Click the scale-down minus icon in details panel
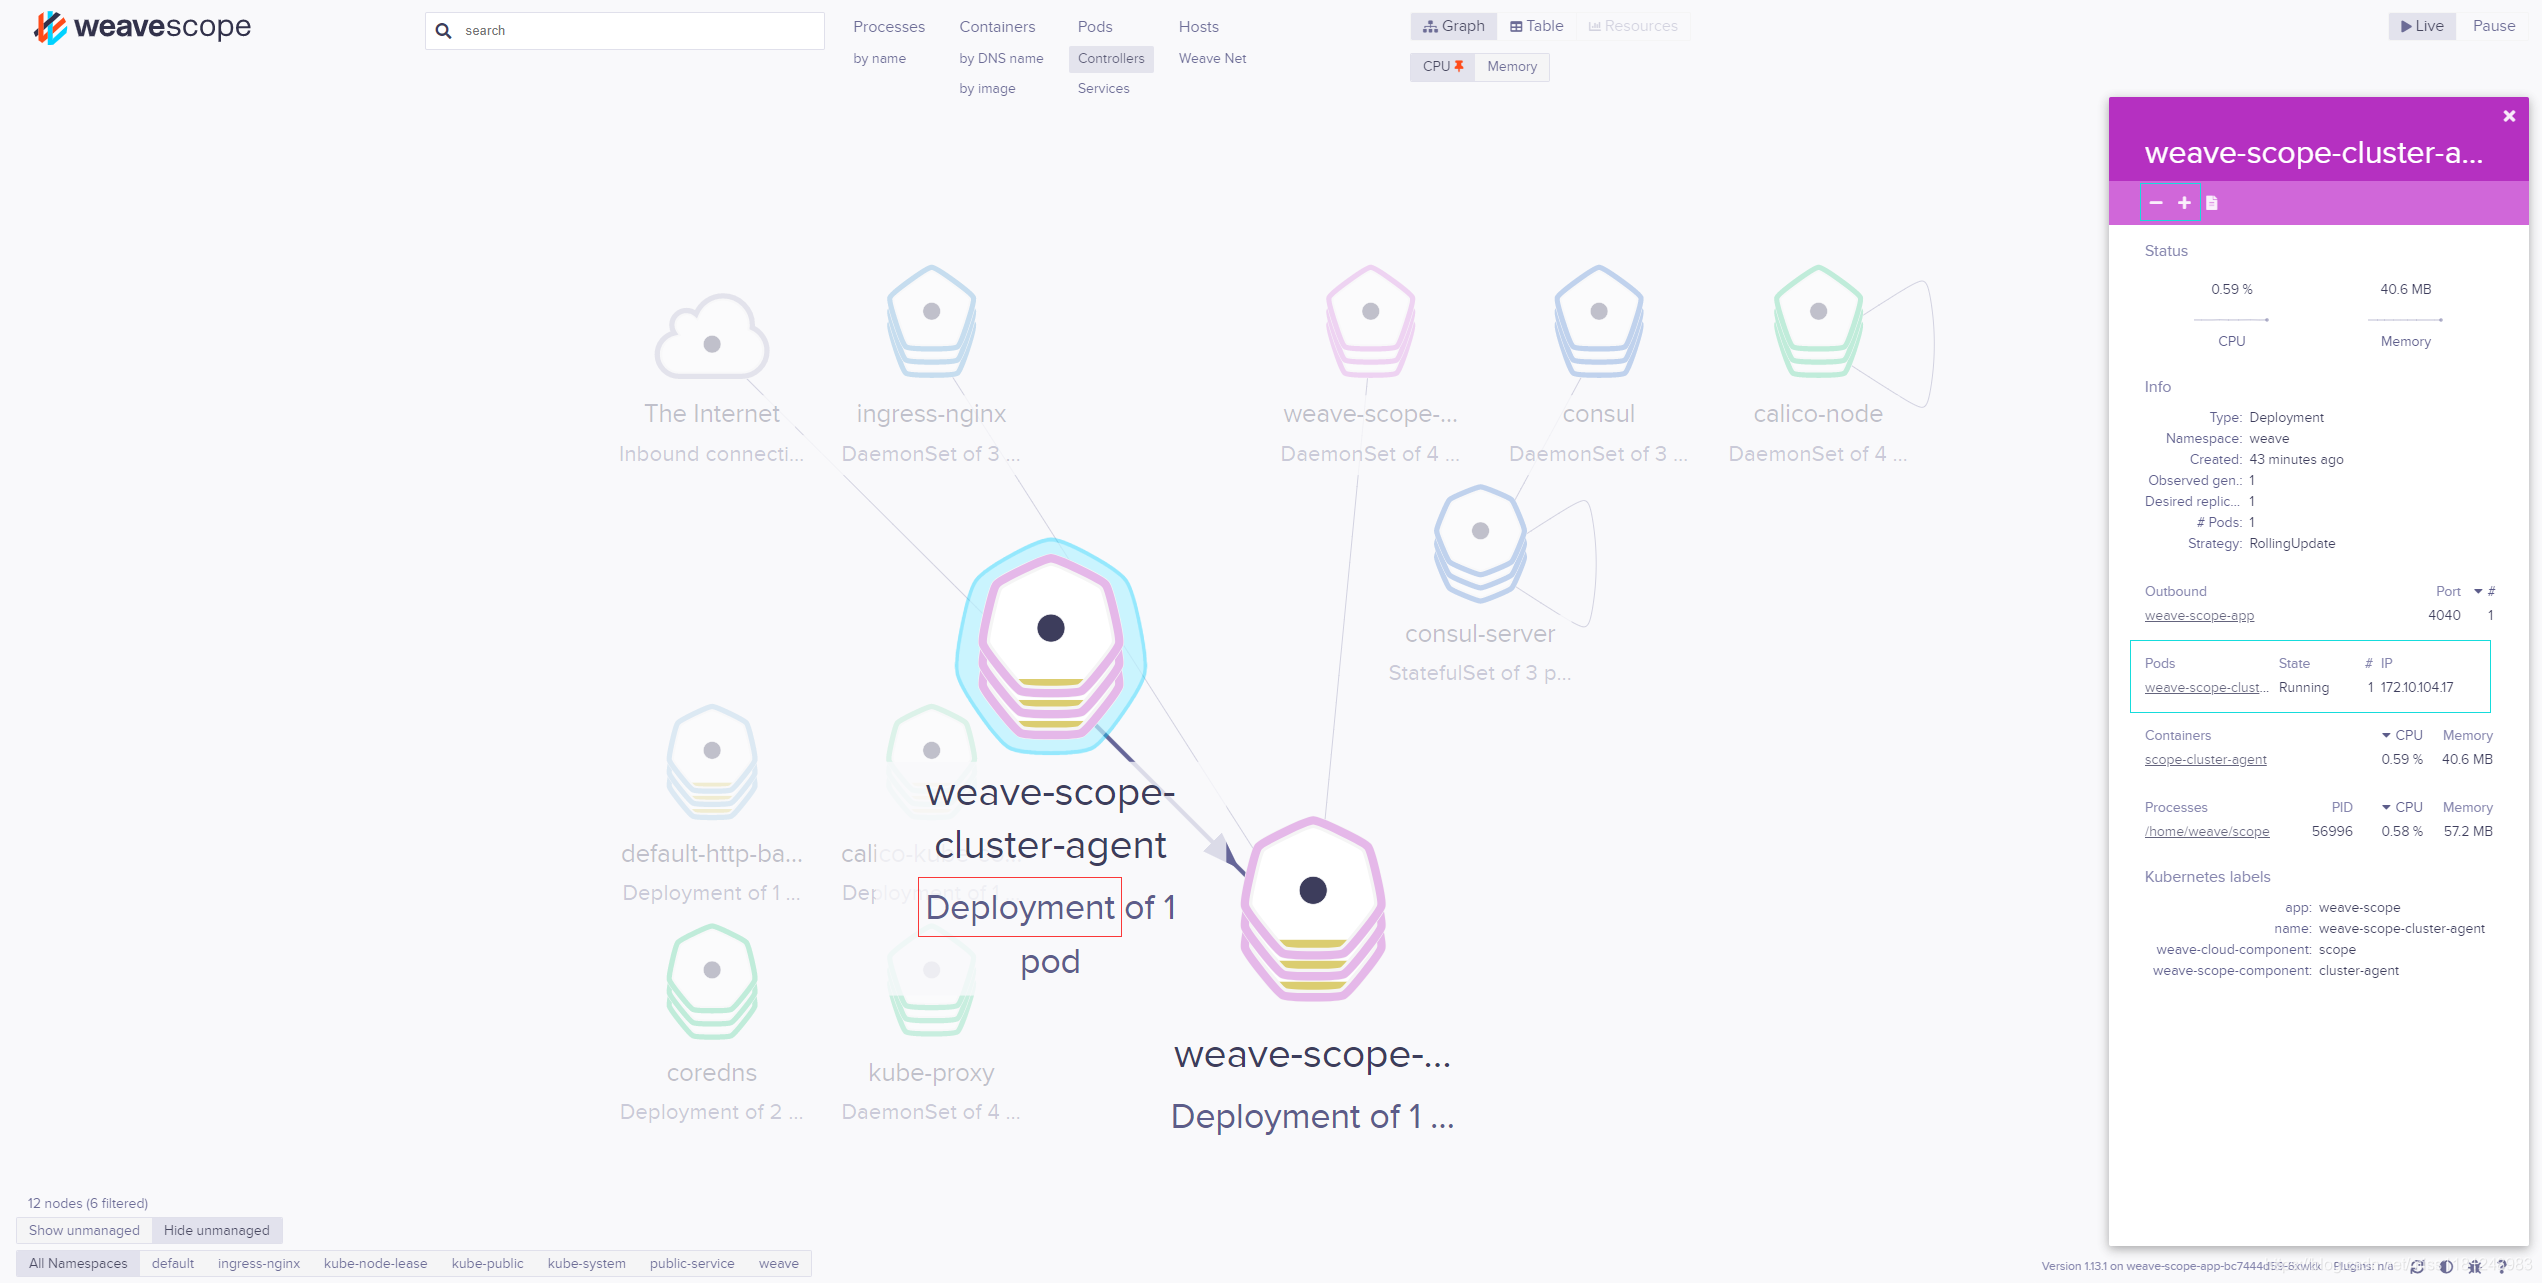 2156,203
